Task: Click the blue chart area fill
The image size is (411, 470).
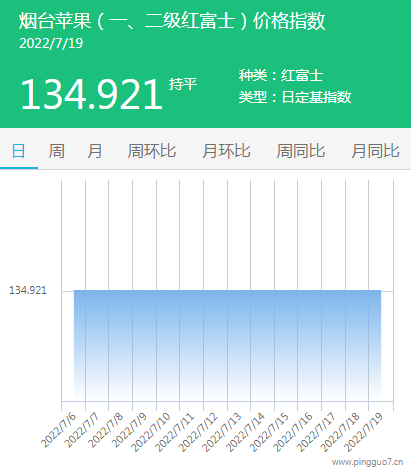Action: coord(227,345)
